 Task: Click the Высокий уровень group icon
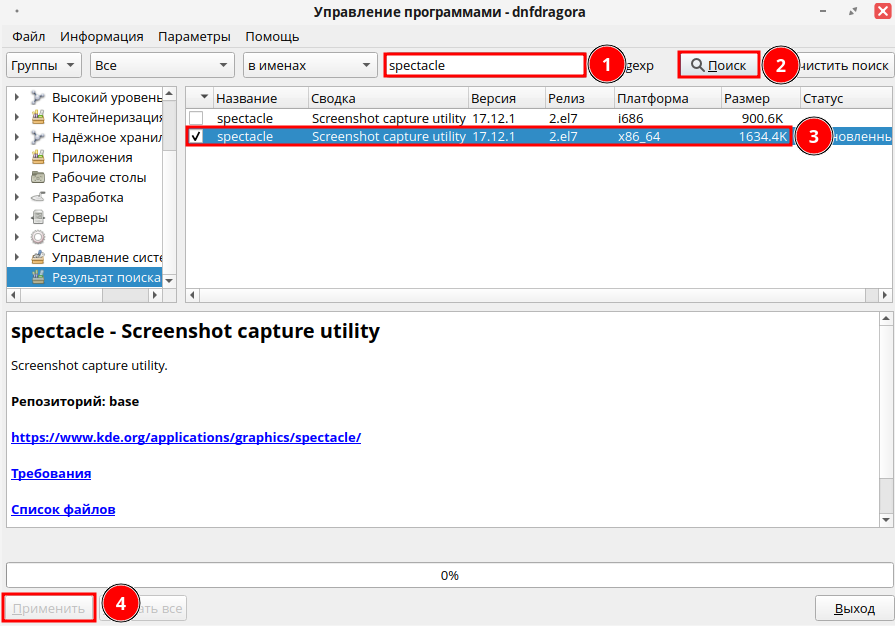[x=38, y=98]
